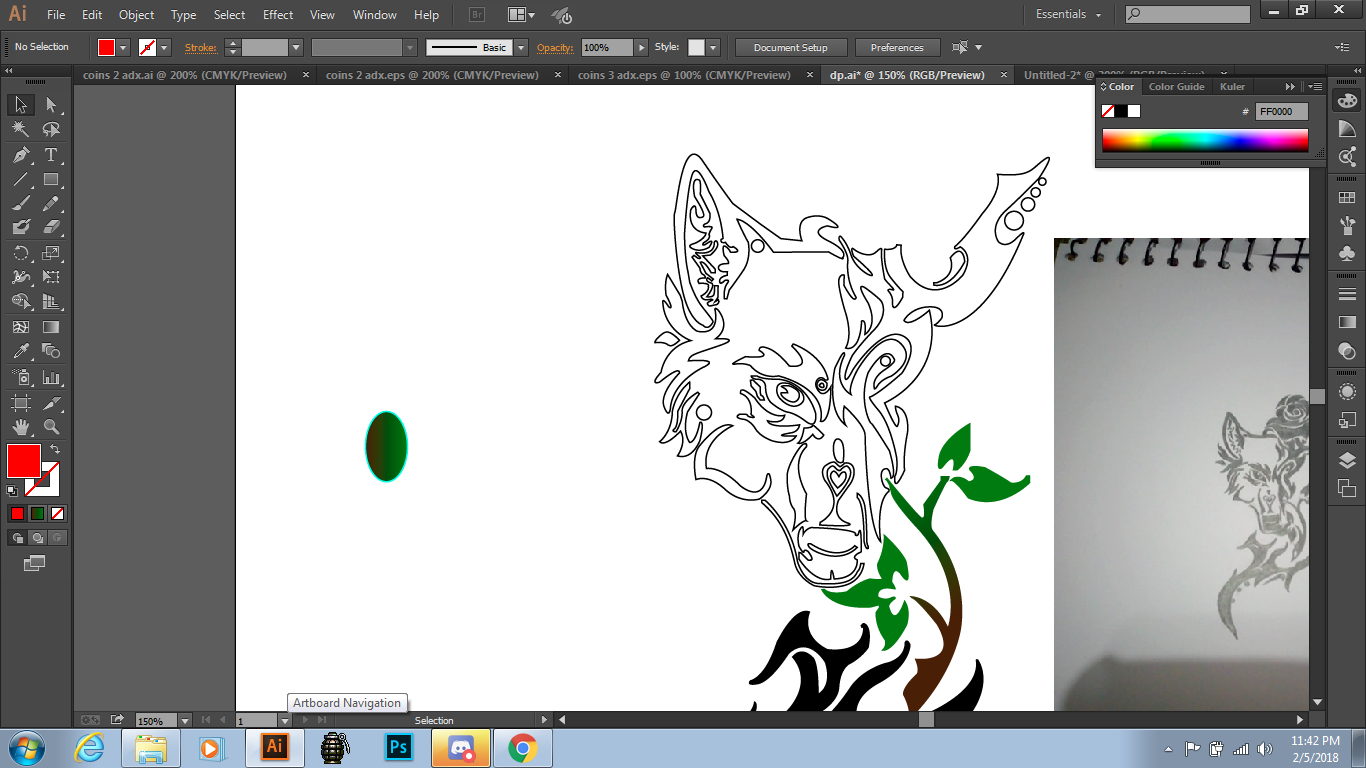The width and height of the screenshot is (1366, 768).
Task: Open Photoshop from the Windows taskbar
Action: pyautogui.click(x=399, y=748)
